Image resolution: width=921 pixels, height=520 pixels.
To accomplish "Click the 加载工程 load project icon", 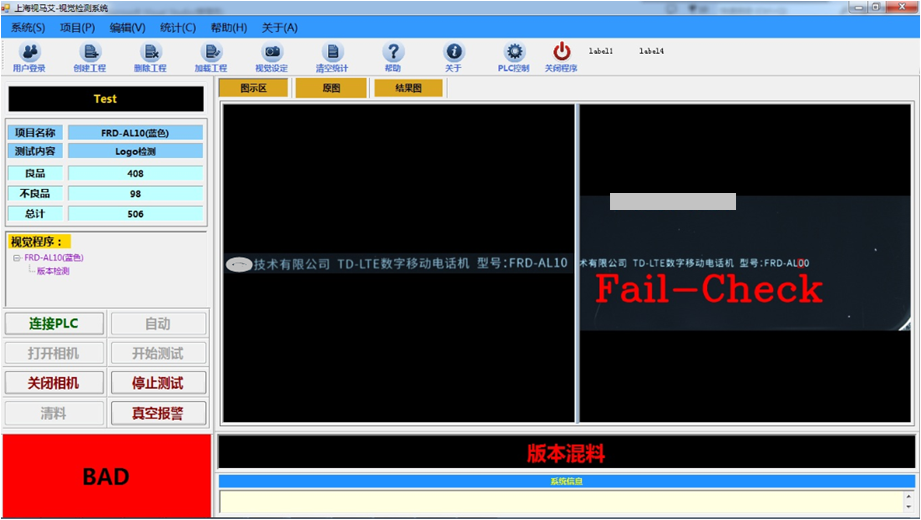I will tap(211, 57).
